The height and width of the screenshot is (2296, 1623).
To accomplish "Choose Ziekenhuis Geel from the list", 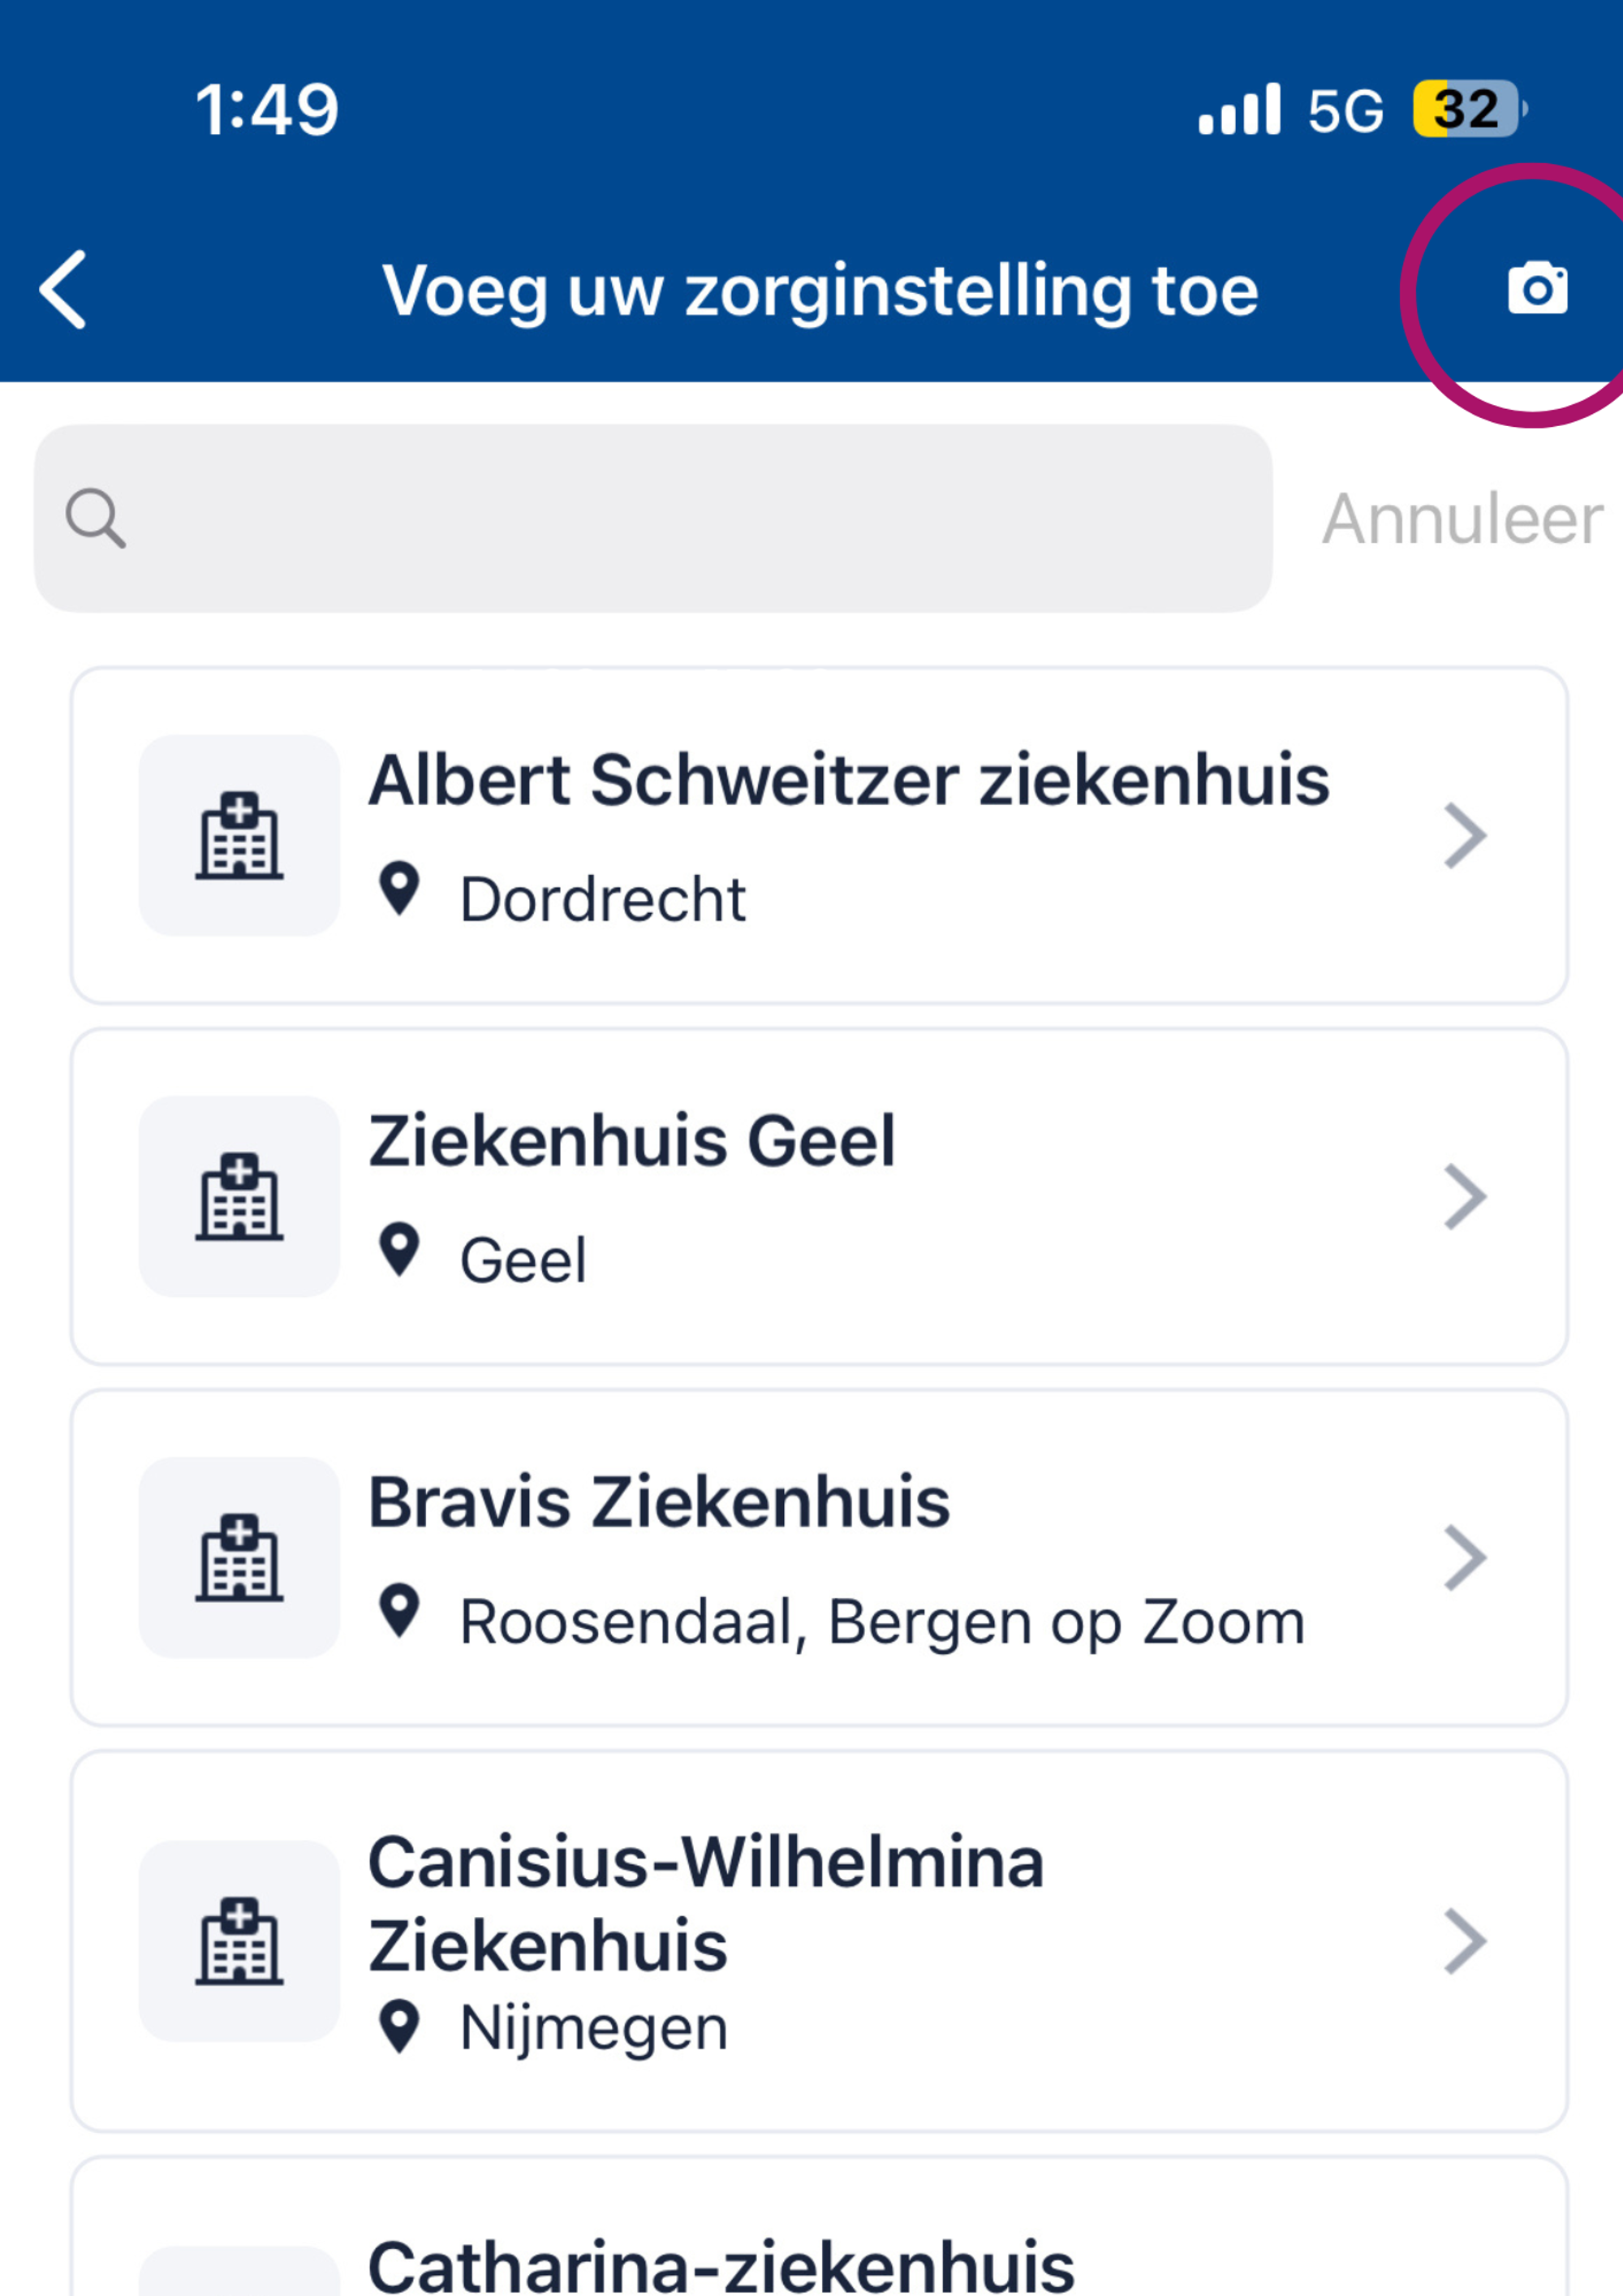I will 819,1196.
